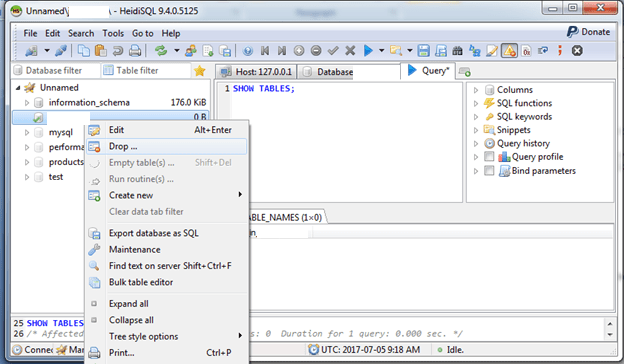Expand the Query history helper node
Screen dimensions: 624x364
476,144
